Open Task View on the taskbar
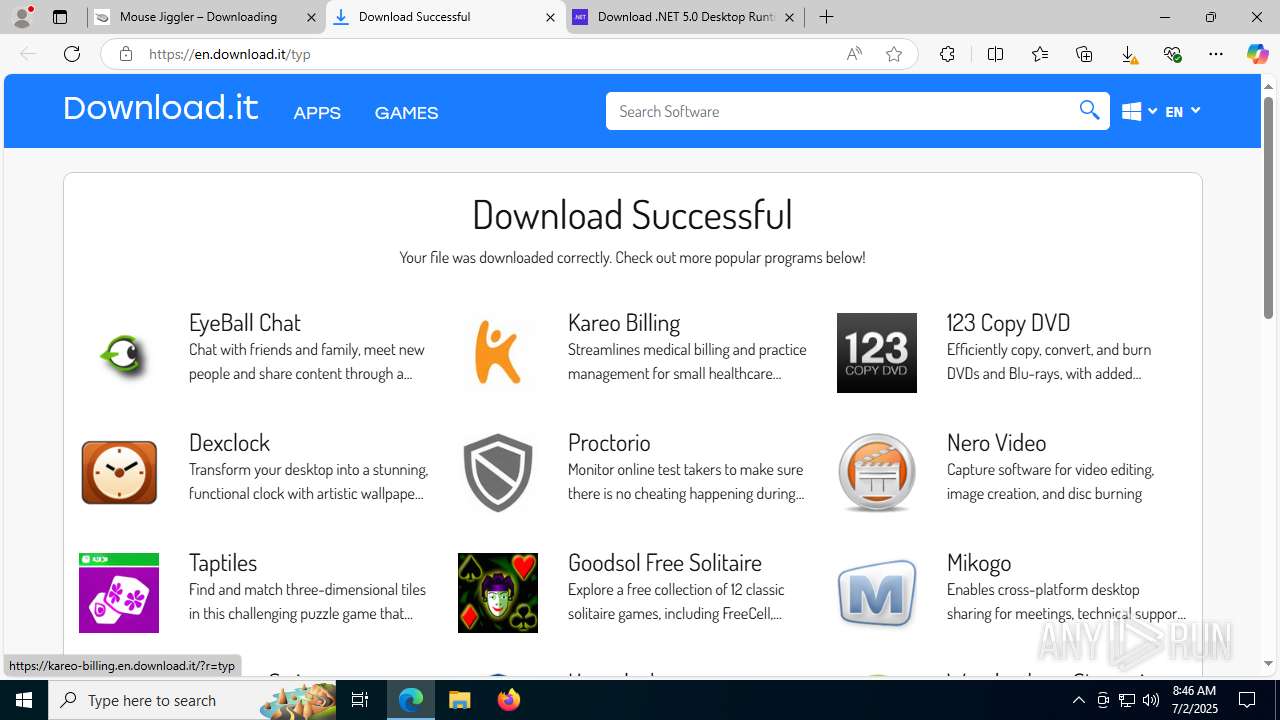The width and height of the screenshot is (1280, 720). (360, 700)
